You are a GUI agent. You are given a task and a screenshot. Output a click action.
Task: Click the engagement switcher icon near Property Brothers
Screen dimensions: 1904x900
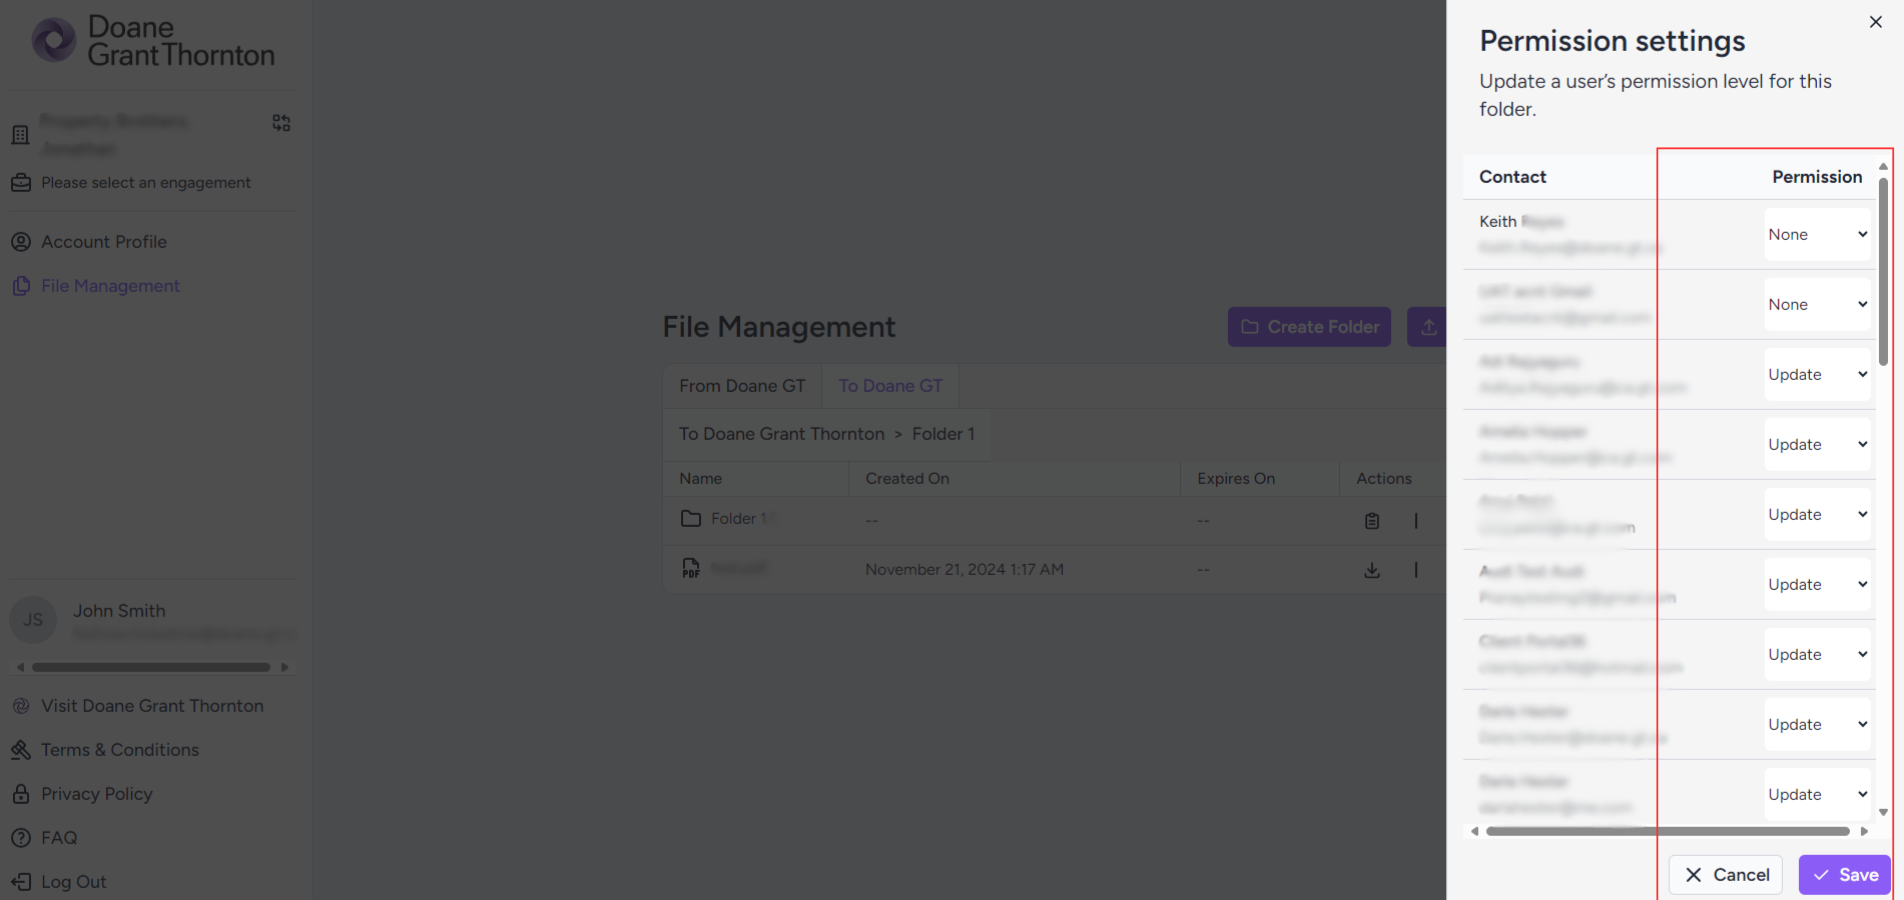click(281, 122)
